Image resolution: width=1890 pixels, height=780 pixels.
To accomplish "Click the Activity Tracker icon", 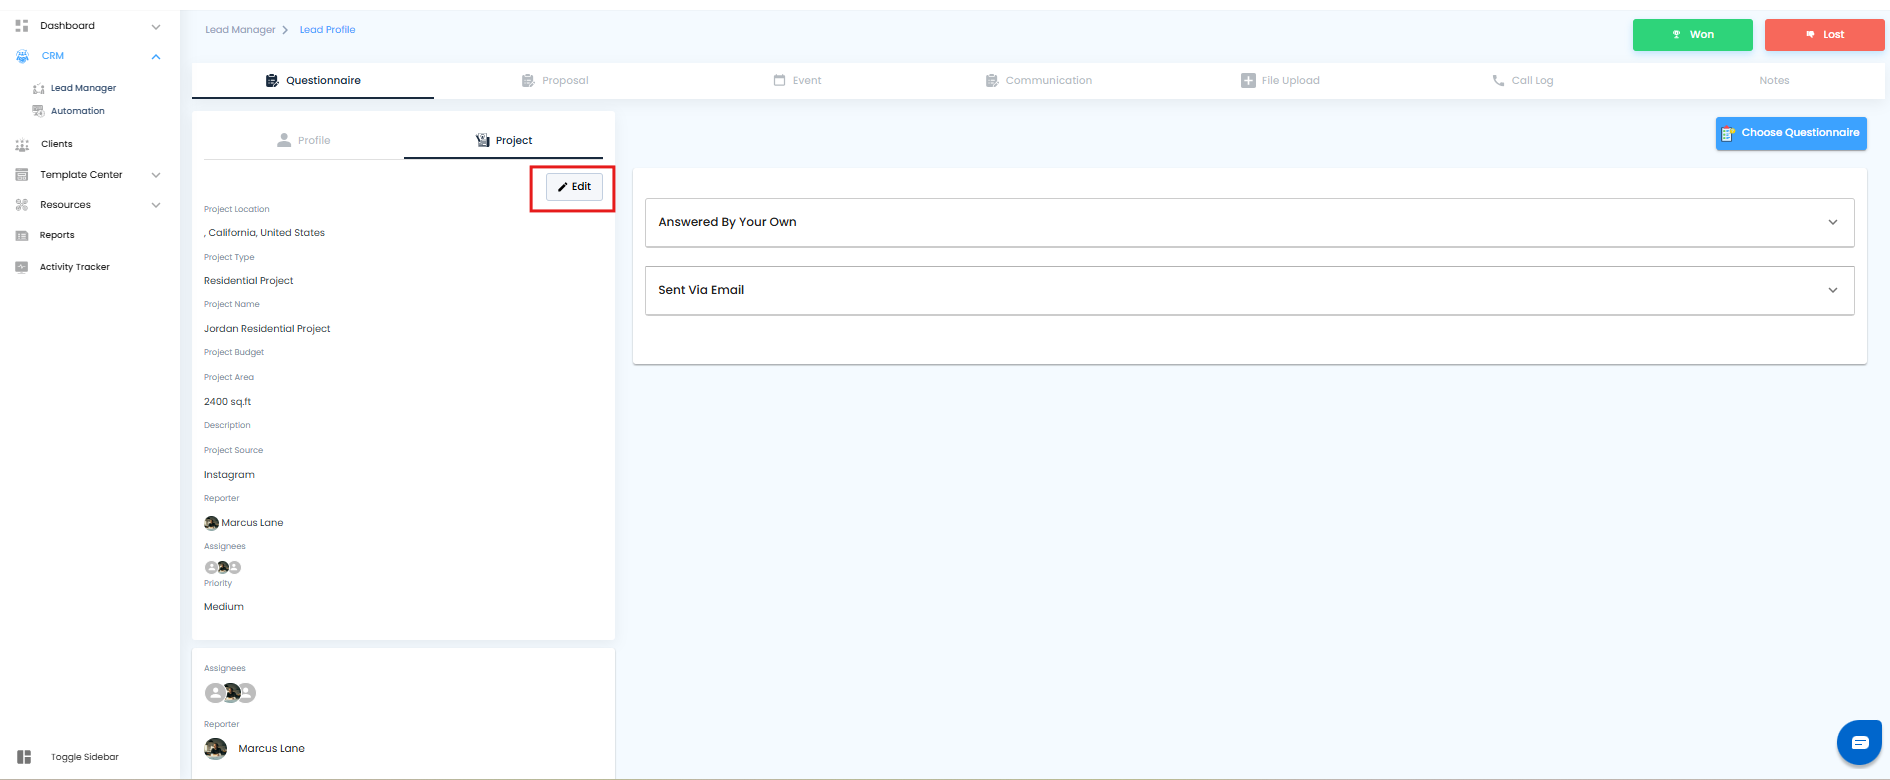I will [22, 267].
